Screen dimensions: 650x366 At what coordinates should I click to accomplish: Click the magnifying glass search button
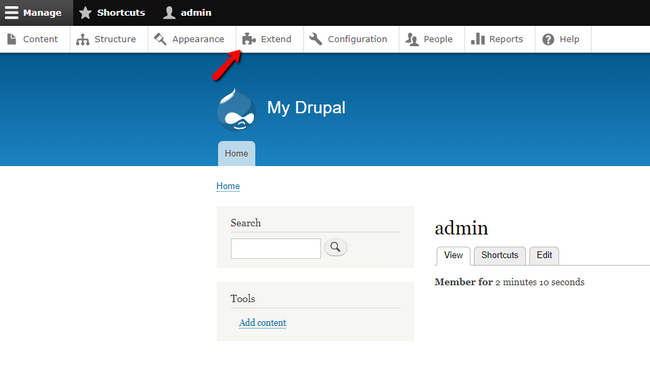click(x=335, y=247)
